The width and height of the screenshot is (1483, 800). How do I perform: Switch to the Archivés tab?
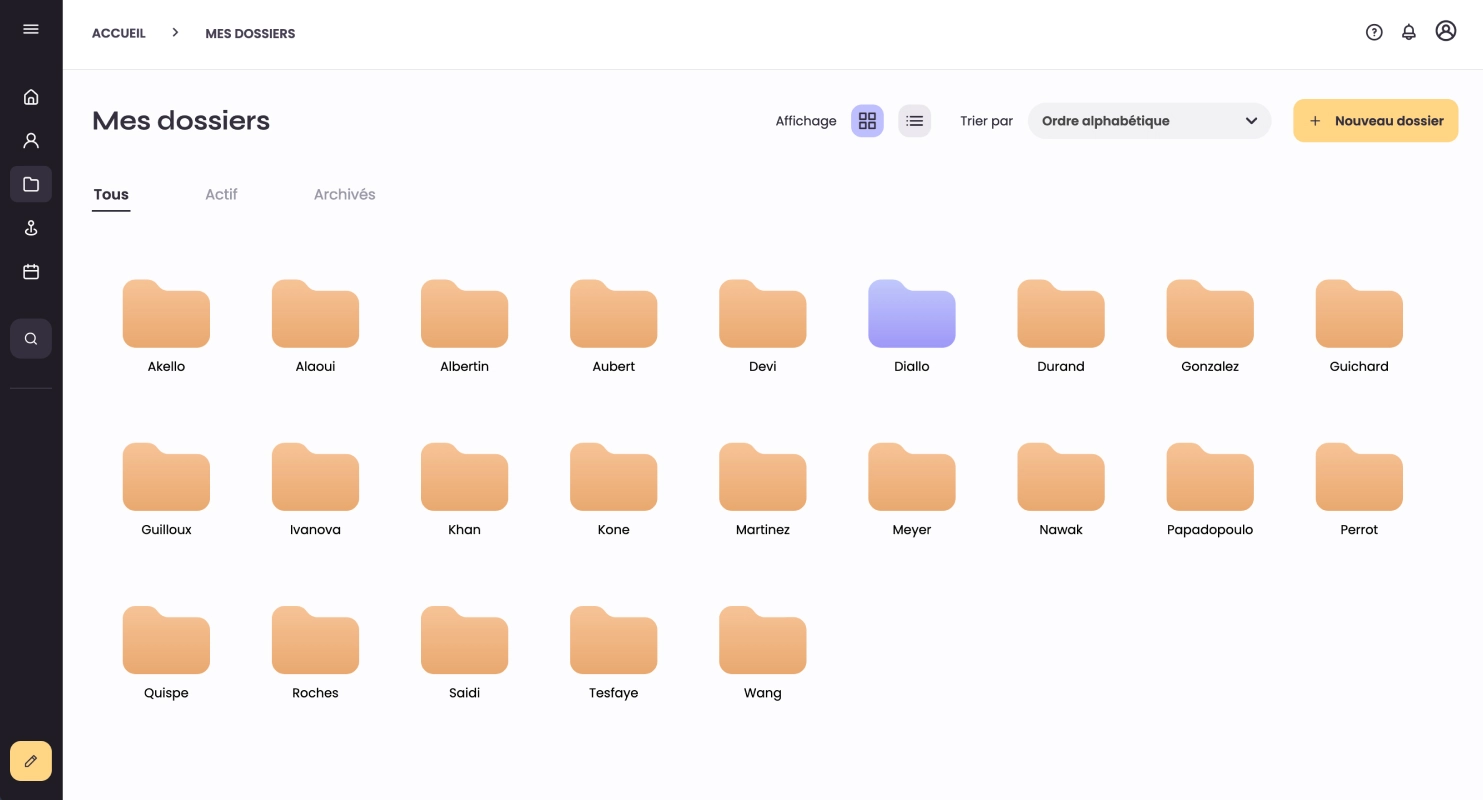point(344,194)
